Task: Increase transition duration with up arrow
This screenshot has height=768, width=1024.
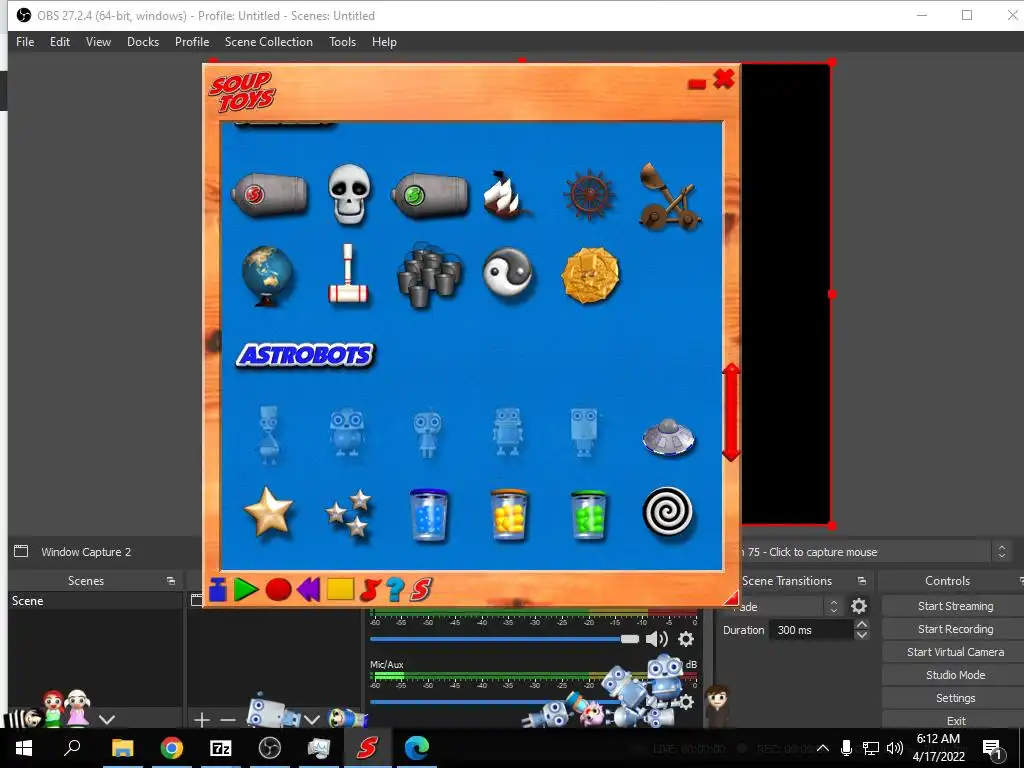Action: 861,625
